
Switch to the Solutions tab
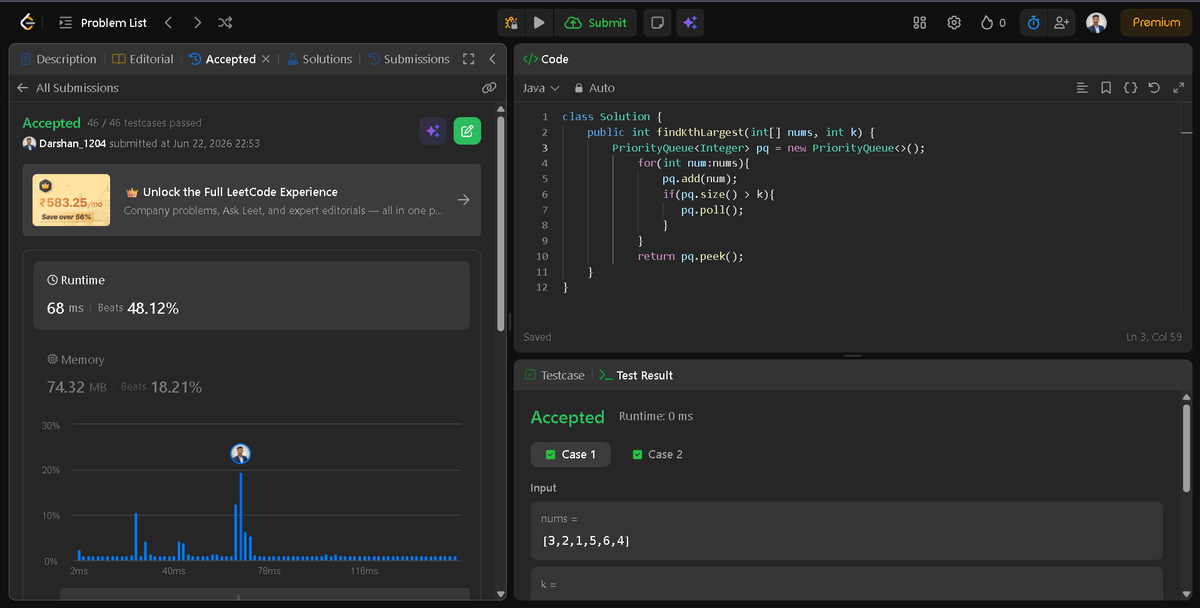pyautogui.click(x=320, y=59)
